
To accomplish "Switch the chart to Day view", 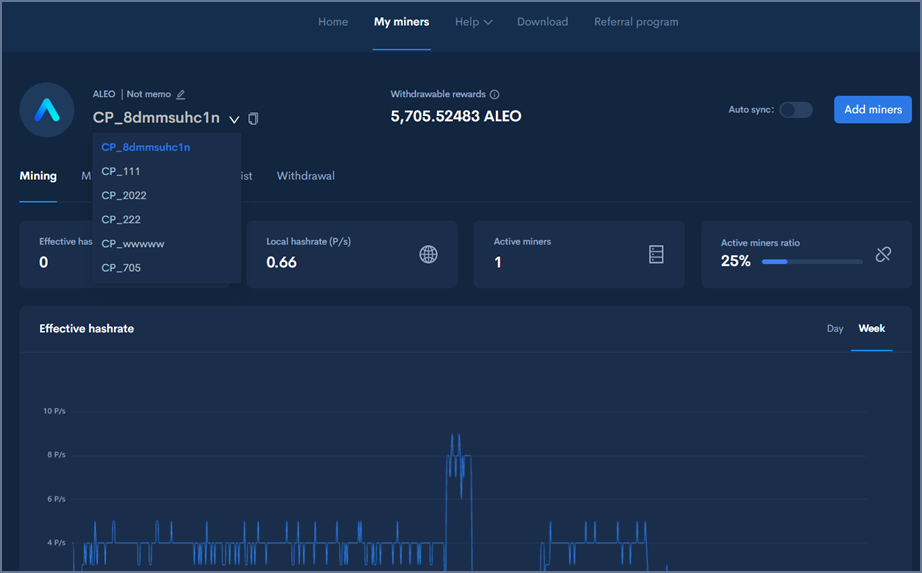I will point(834,329).
